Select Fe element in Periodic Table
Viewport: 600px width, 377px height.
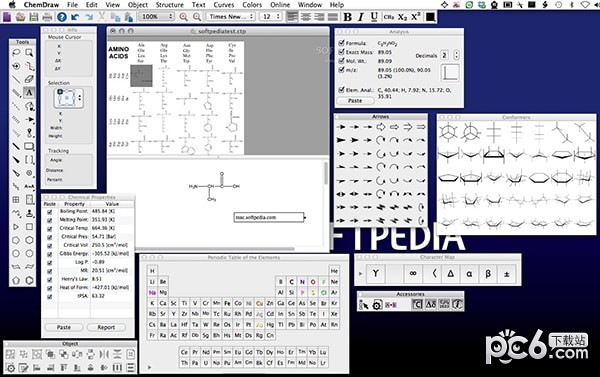coord(227,303)
